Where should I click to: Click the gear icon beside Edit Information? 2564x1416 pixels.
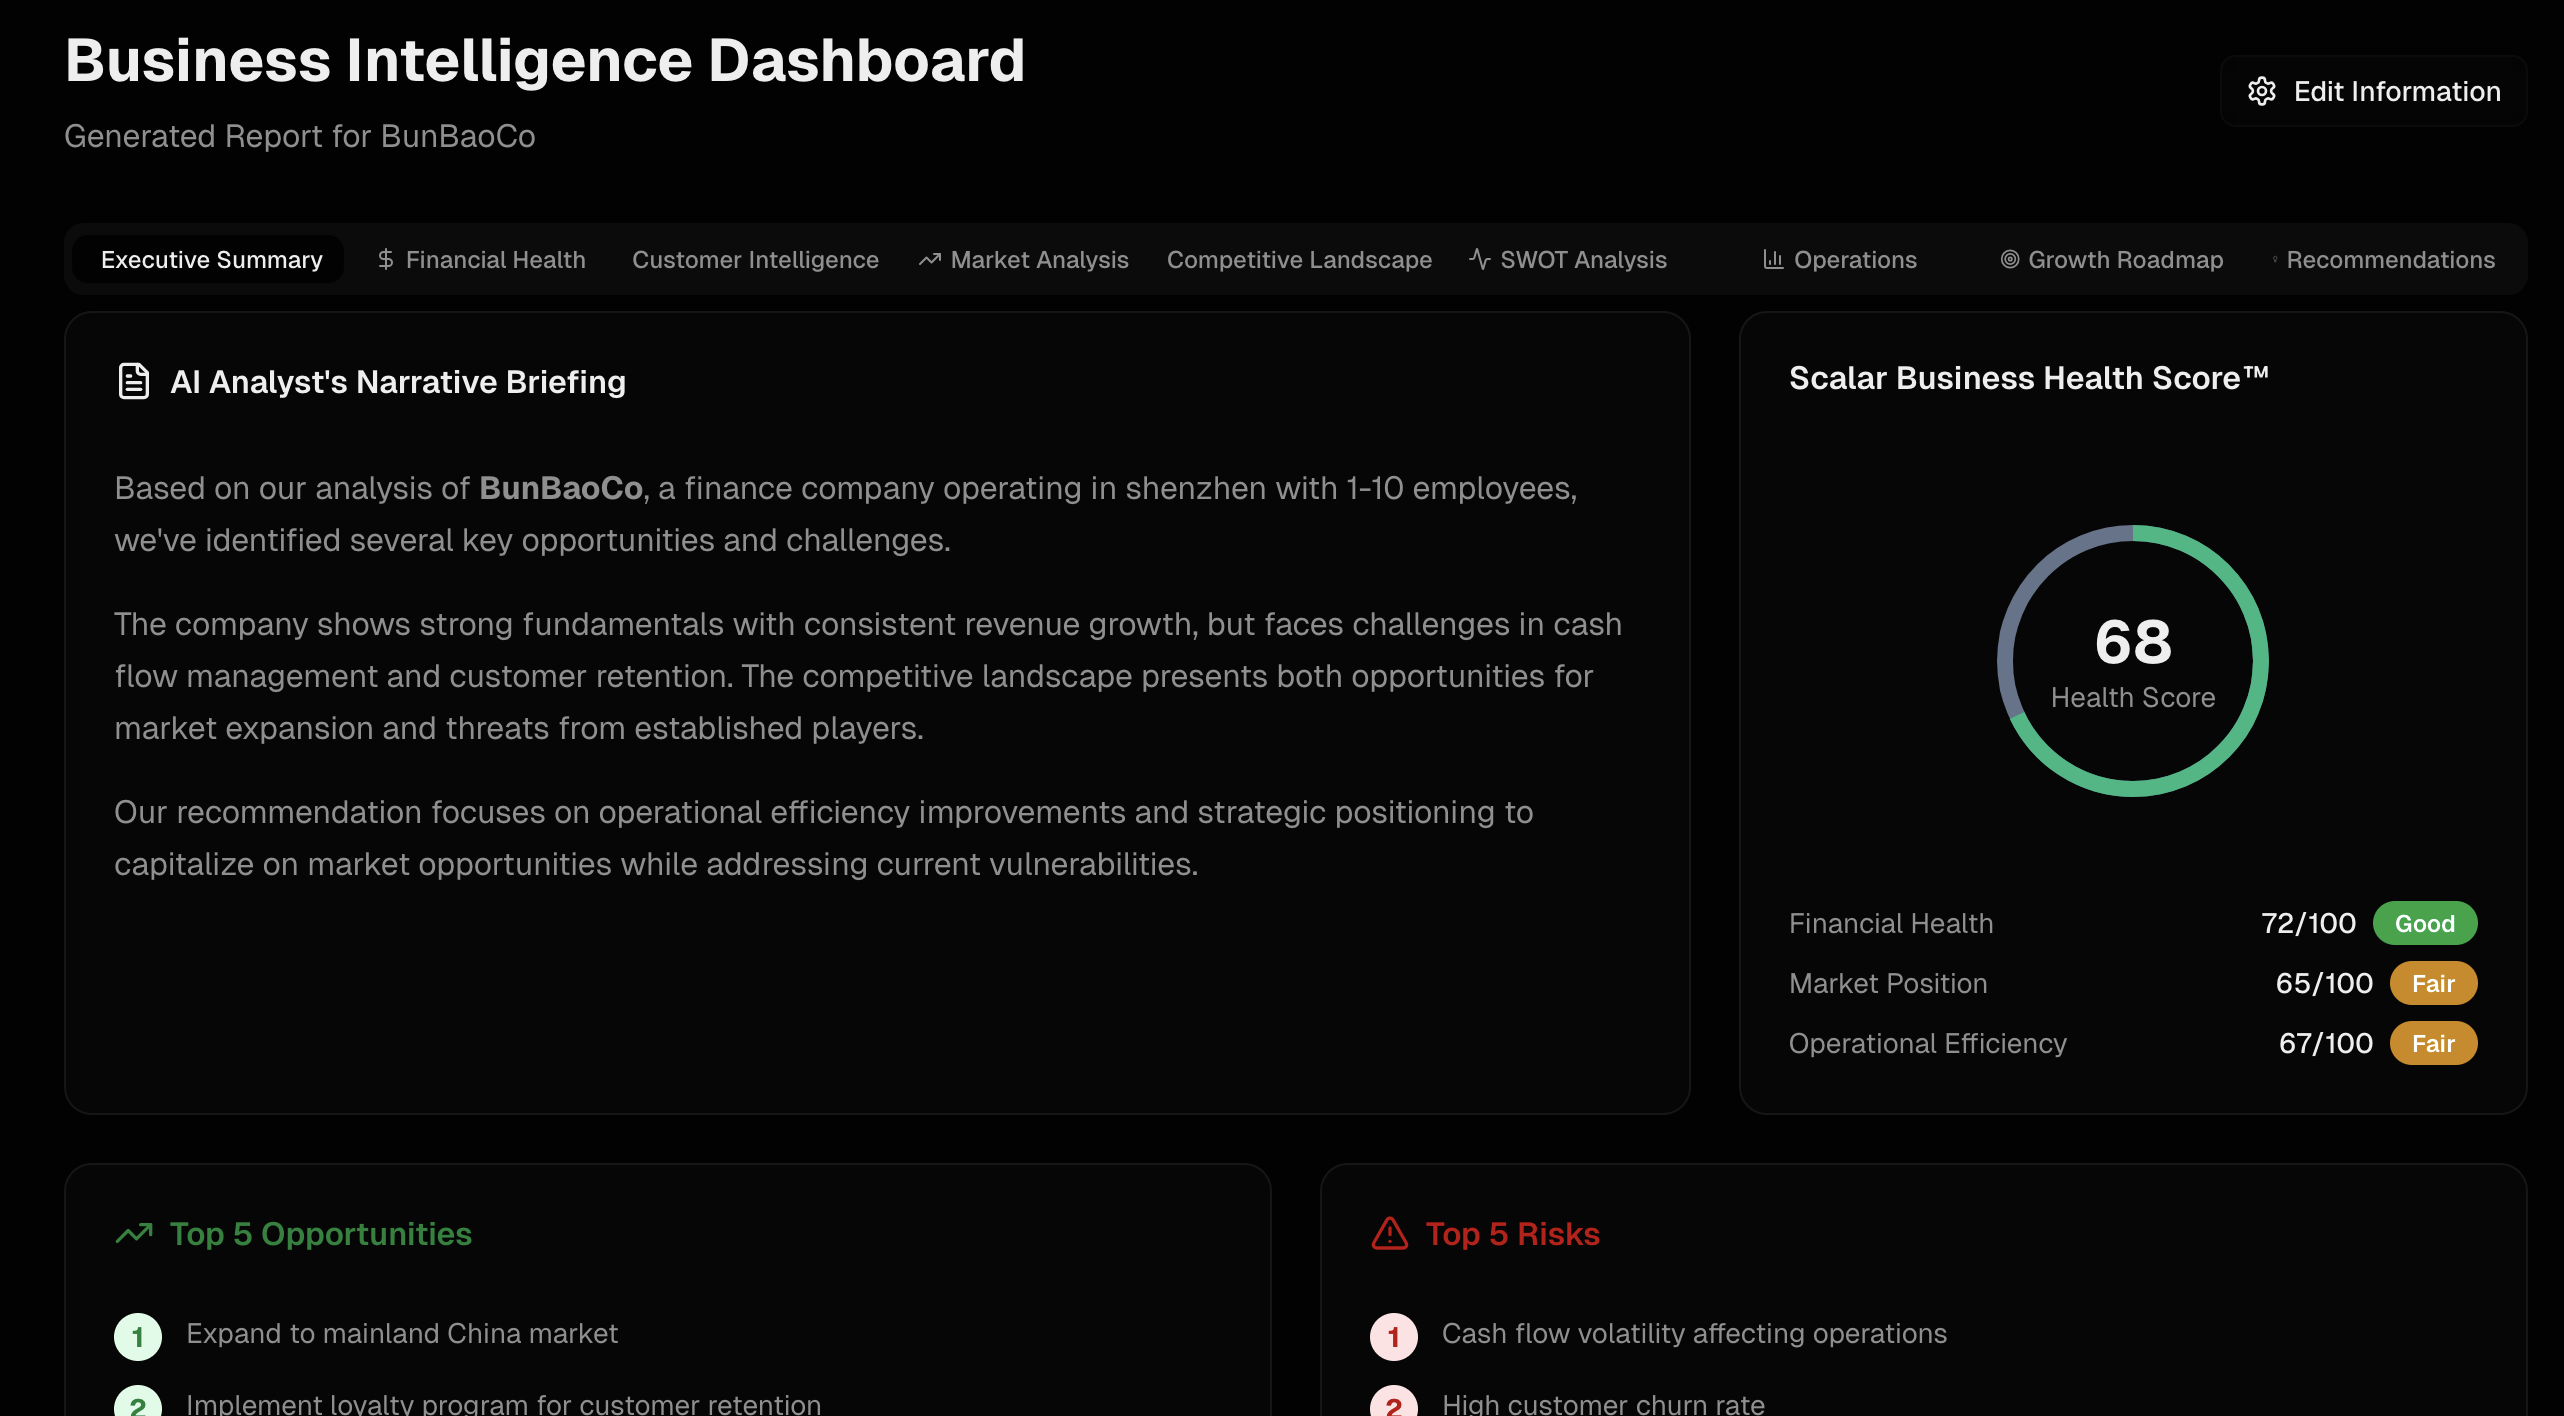click(x=2262, y=91)
